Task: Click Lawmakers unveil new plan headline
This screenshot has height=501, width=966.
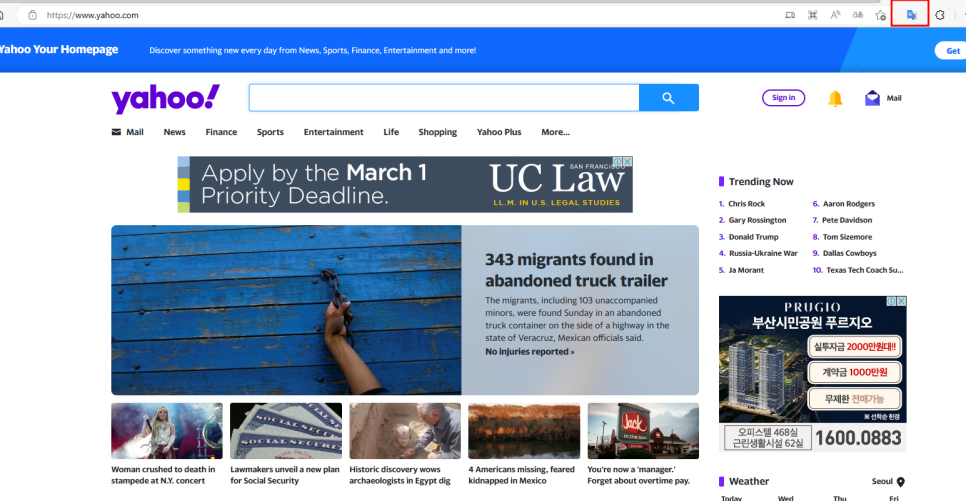Action: (285, 475)
